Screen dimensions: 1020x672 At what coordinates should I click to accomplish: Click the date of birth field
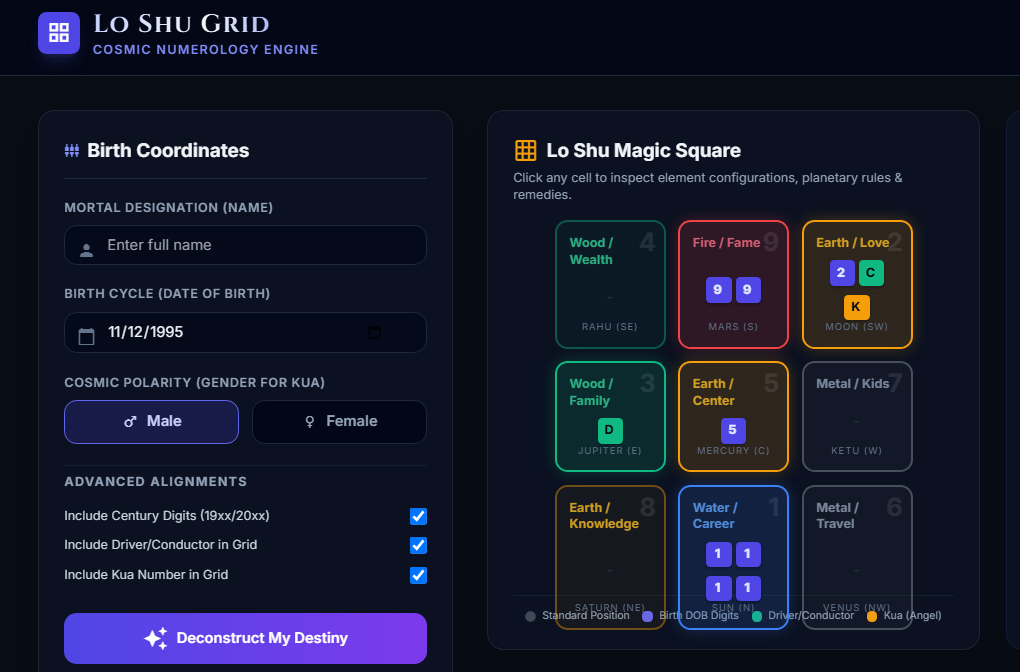coord(245,332)
